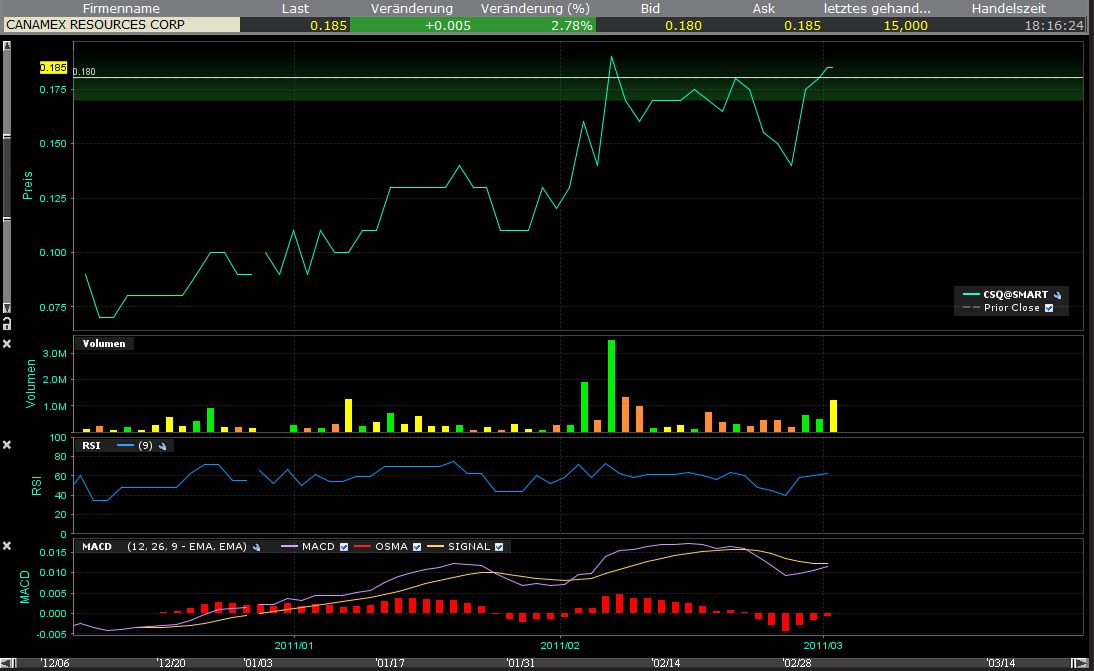Click the Volumen panel title label
The height and width of the screenshot is (671, 1094).
pyautogui.click(x=104, y=344)
